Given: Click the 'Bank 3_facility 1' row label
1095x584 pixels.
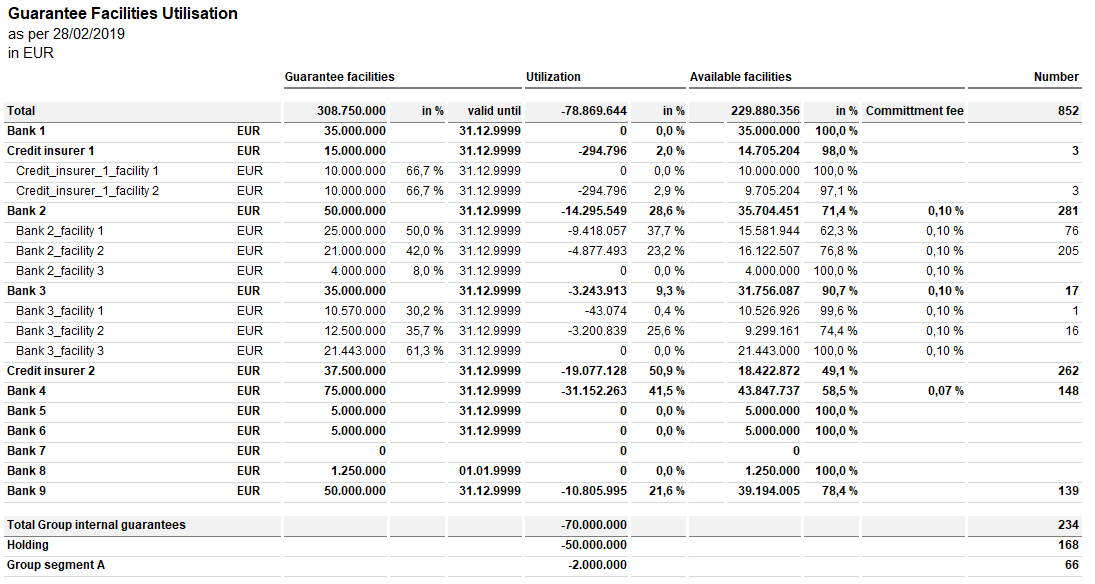Looking at the screenshot, I should 59,311.
